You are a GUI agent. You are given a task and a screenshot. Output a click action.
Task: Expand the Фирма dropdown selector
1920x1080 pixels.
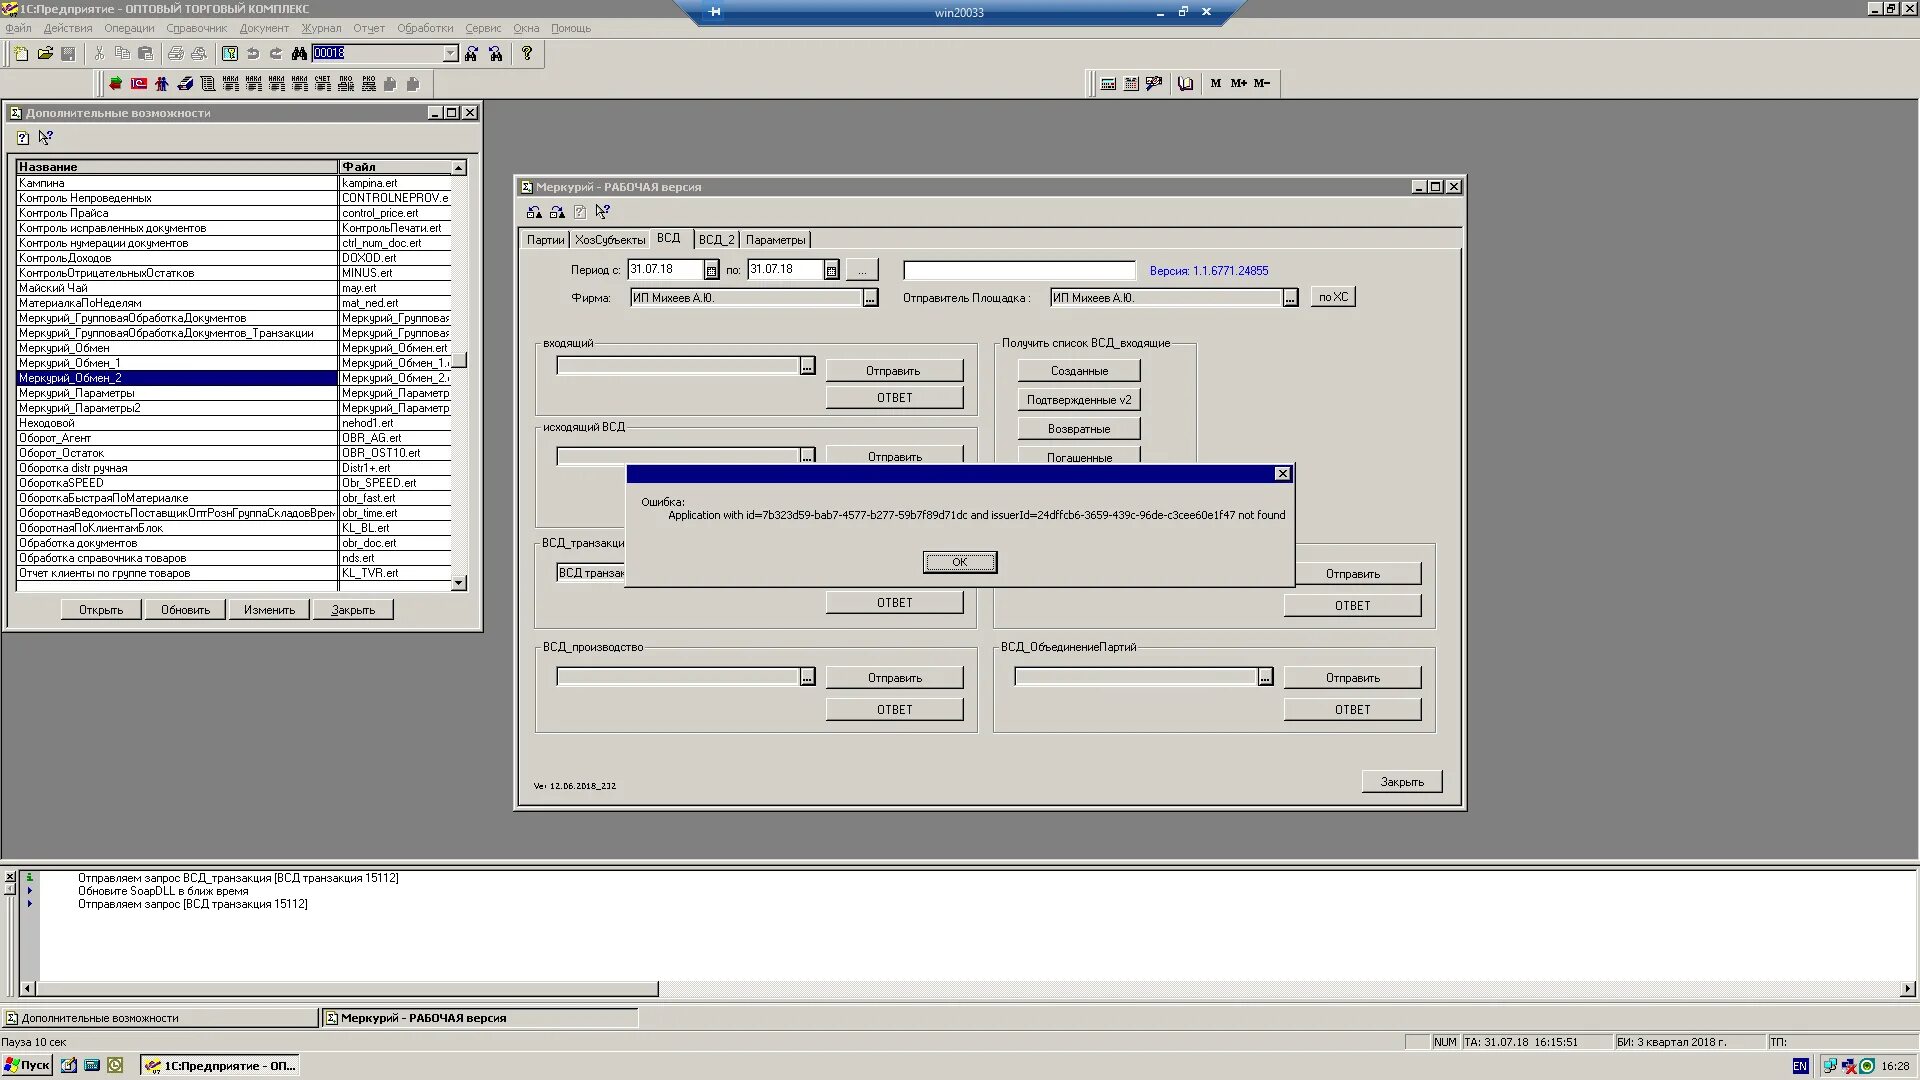pyautogui.click(x=870, y=297)
